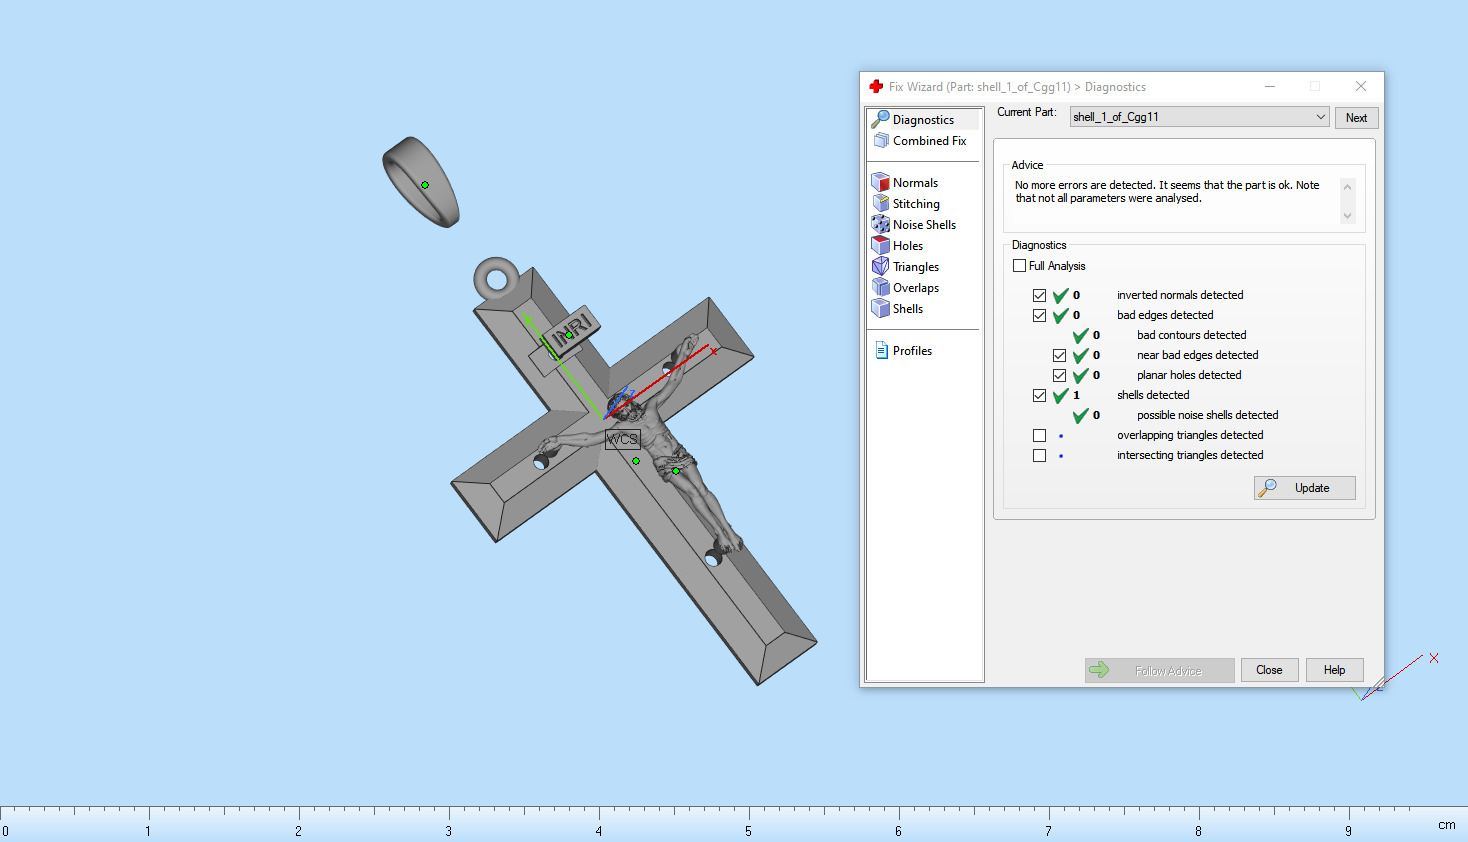
Task: Go to the Stitching page label
Action: (x=916, y=204)
